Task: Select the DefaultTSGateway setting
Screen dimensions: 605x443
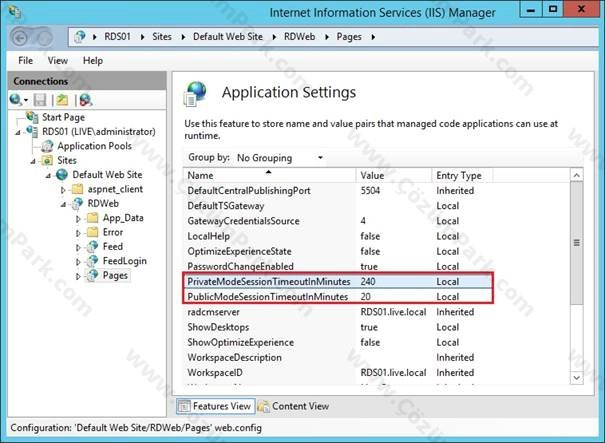Action: [x=338, y=206]
